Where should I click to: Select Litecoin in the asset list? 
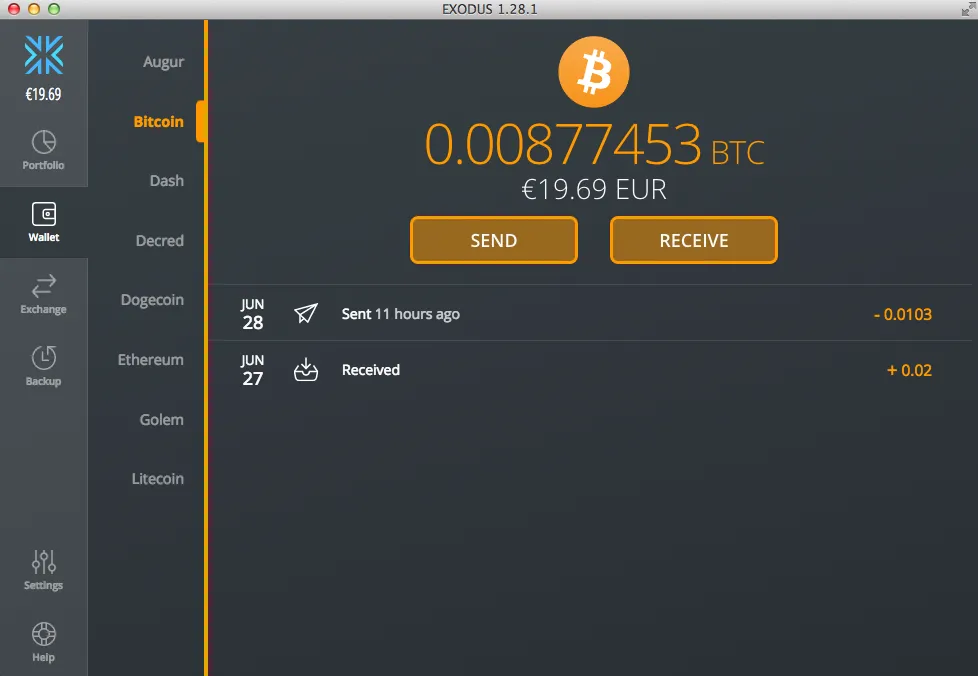pos(158,479)
